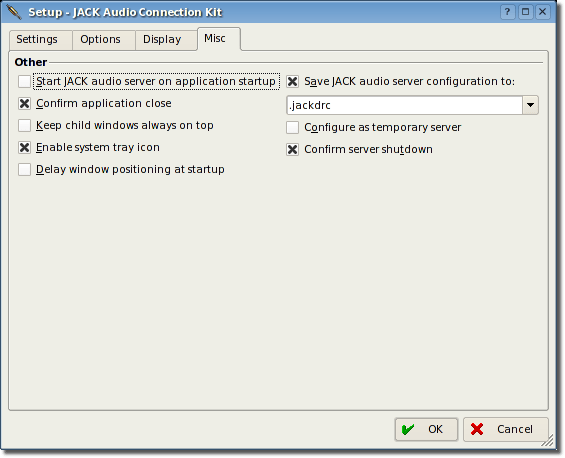Close the Setup dialog window
565x458 pixels.
coord(543,12)
